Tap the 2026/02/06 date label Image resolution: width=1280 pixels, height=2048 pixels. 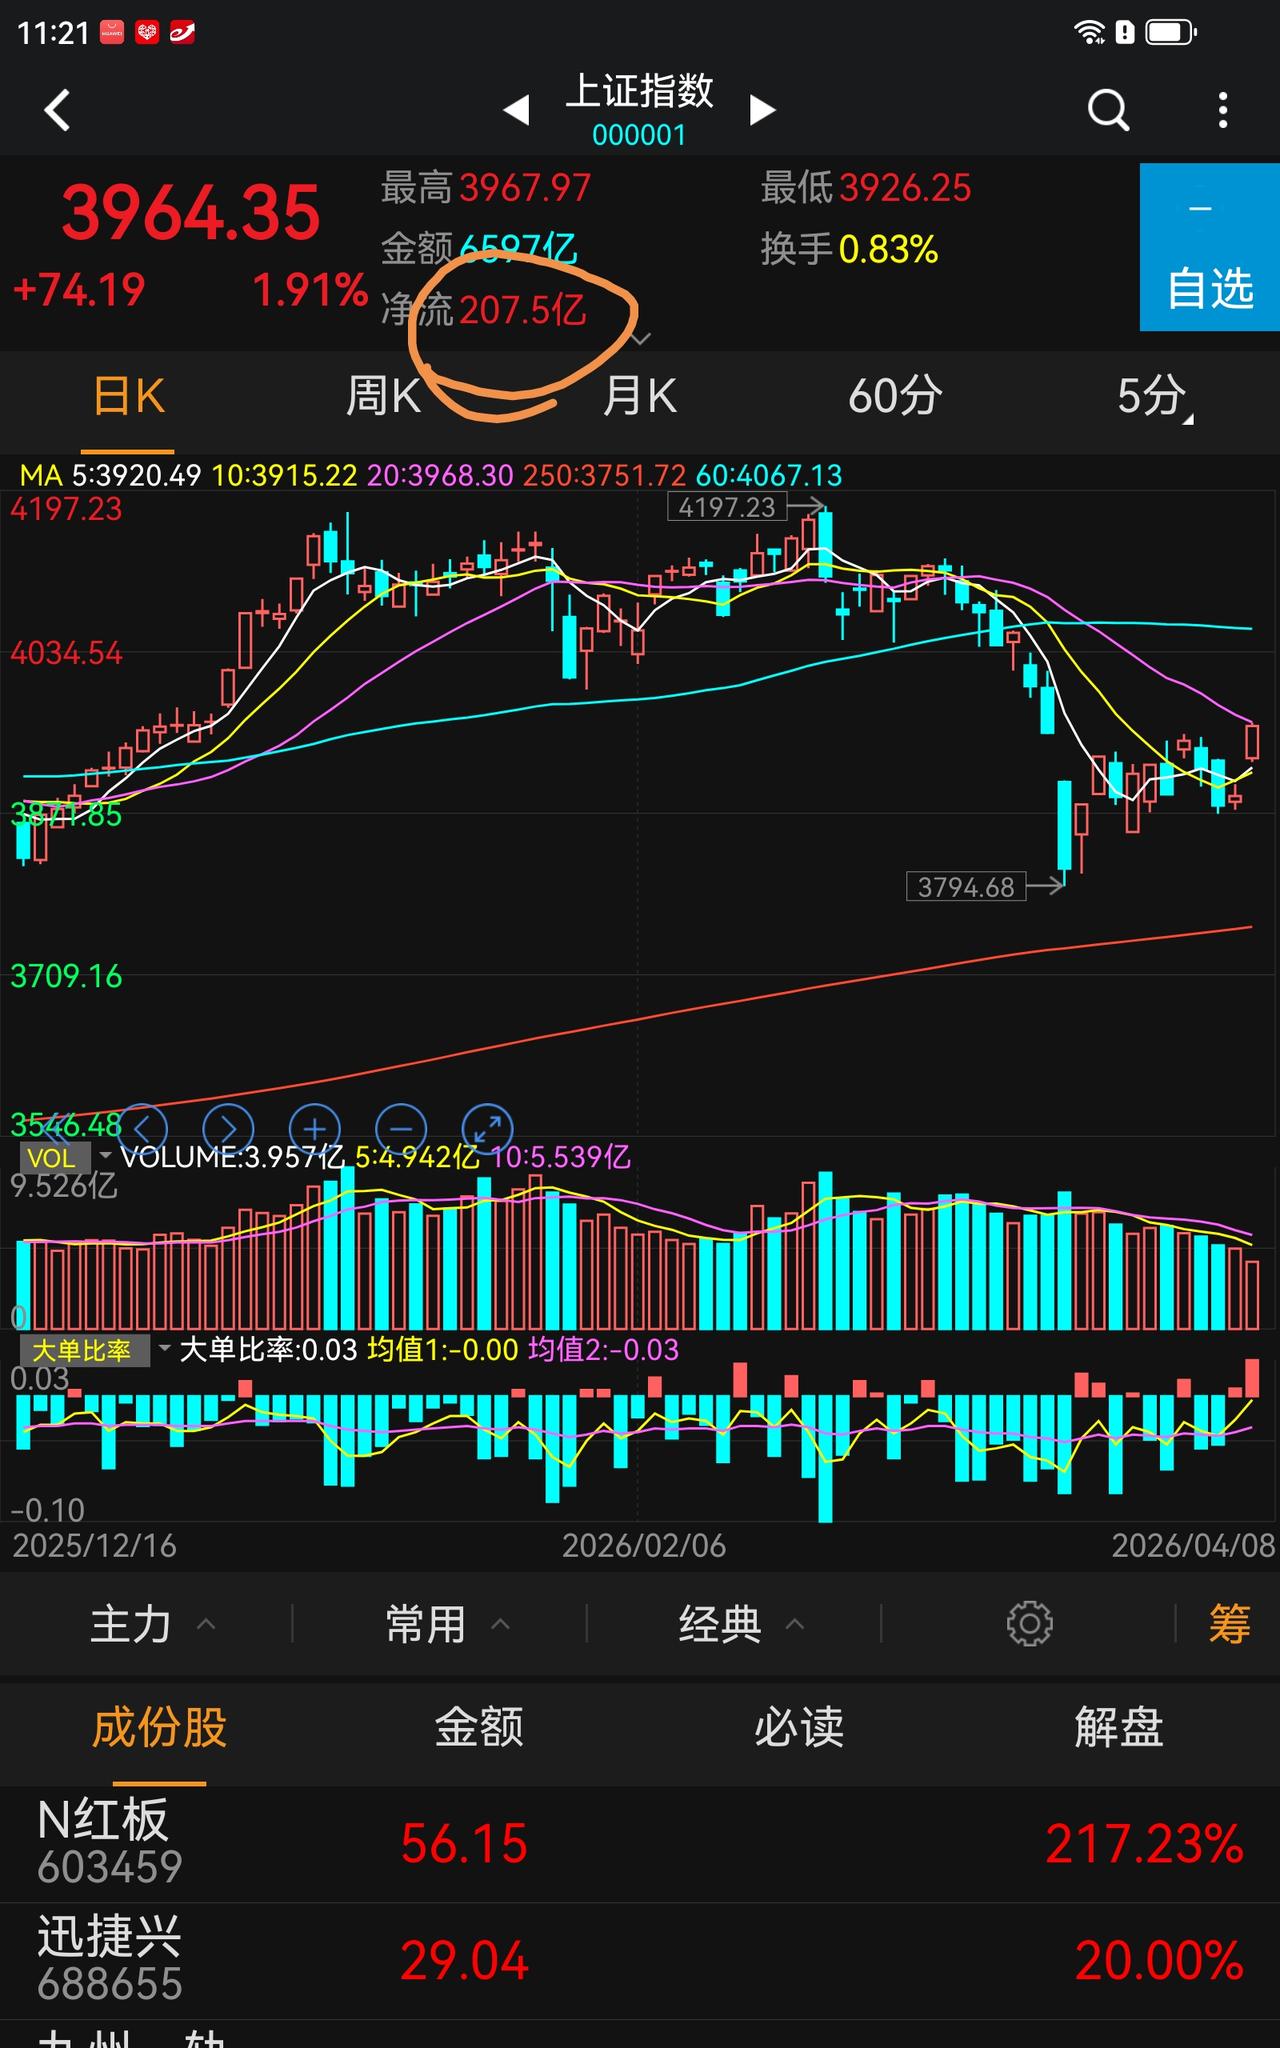(644, 1546)
